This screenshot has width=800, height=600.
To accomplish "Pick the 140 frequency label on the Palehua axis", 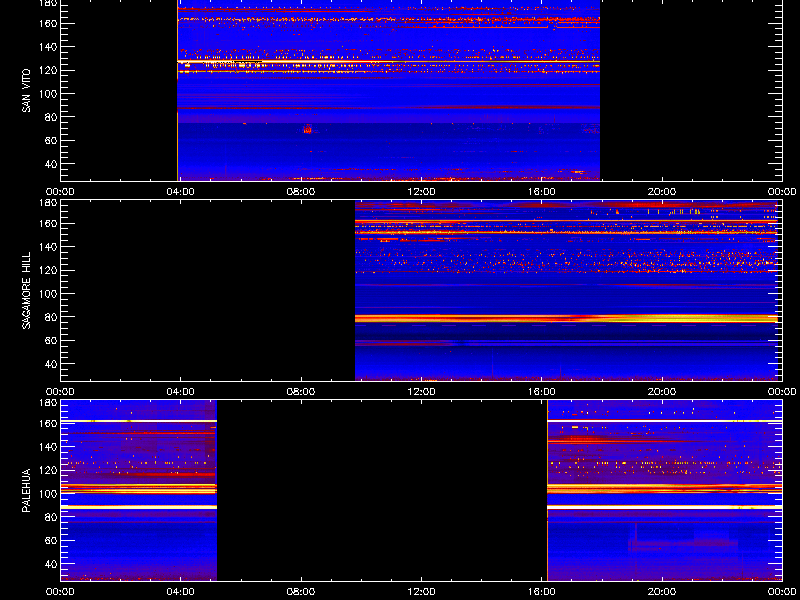I will (49, 447).
